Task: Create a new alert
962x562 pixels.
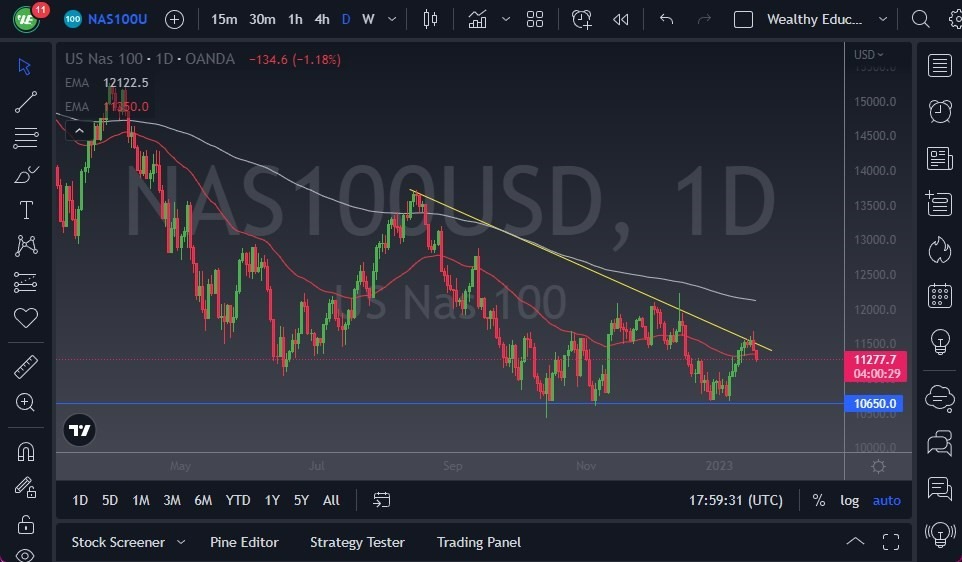Action: click(x=582, y=20)
